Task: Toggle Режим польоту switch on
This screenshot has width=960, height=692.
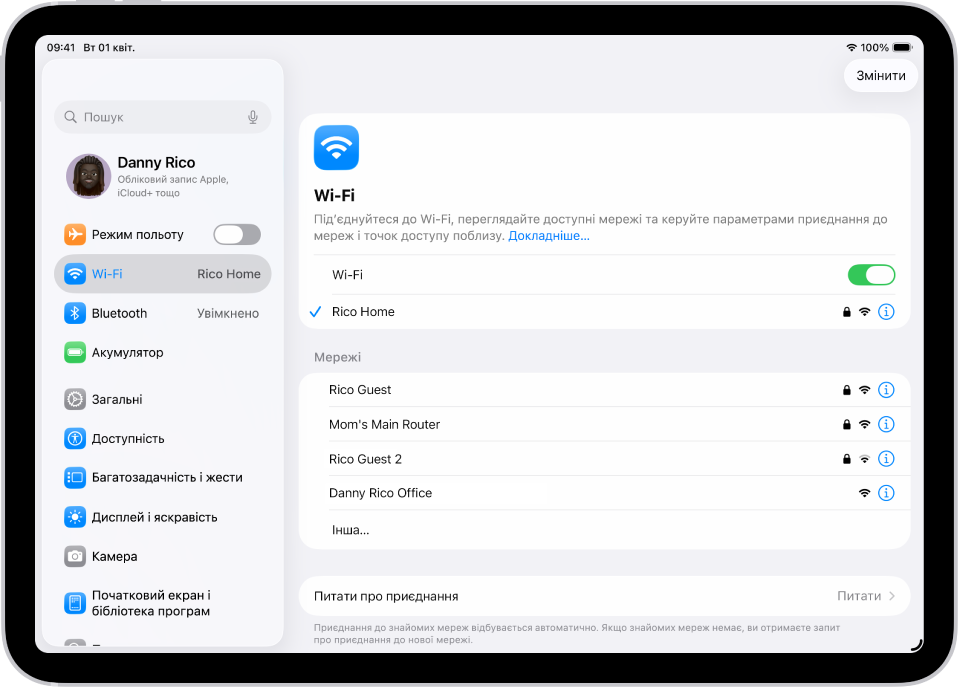Action: pyautogui.click(x=237, y=235)
